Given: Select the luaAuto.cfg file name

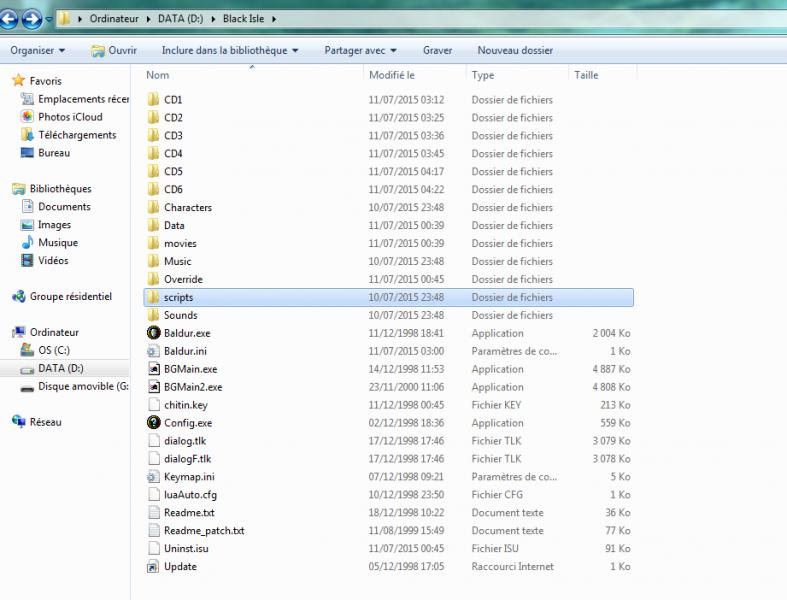Looking at the screenshot, I should (x=190, y=495).
